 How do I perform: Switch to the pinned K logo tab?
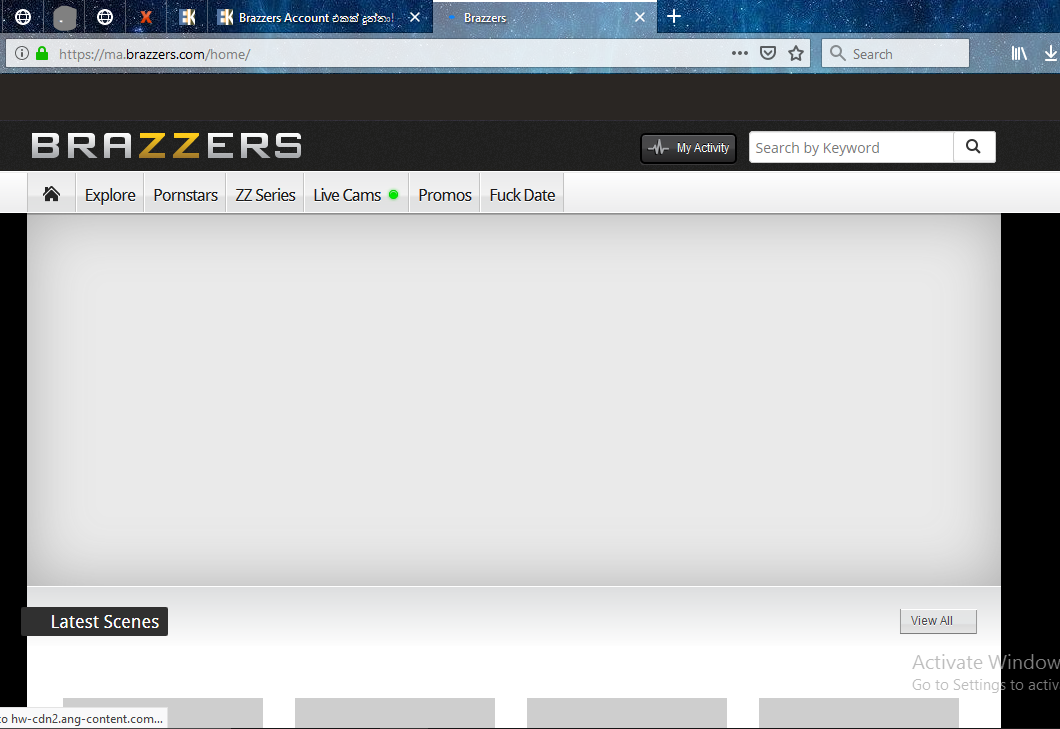pos(187,17)
